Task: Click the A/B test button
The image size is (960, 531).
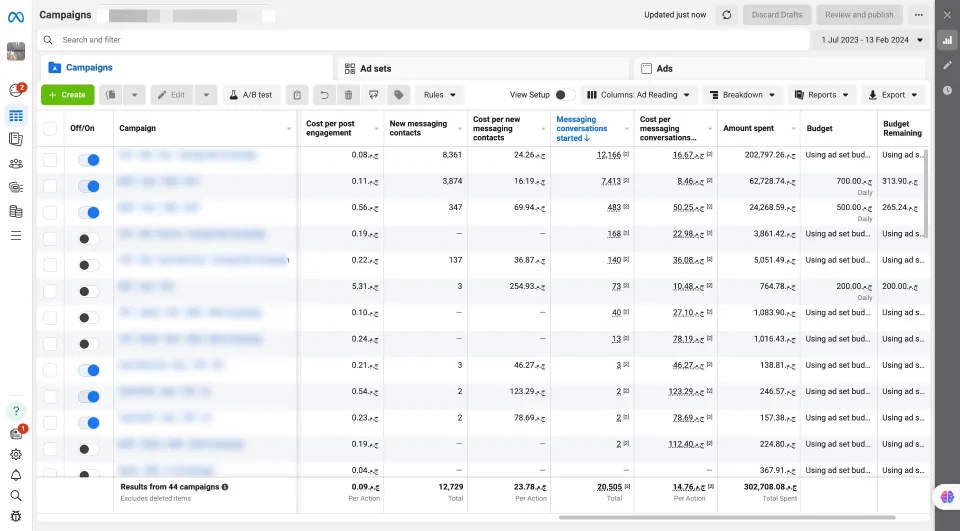Action: point(250,95)
